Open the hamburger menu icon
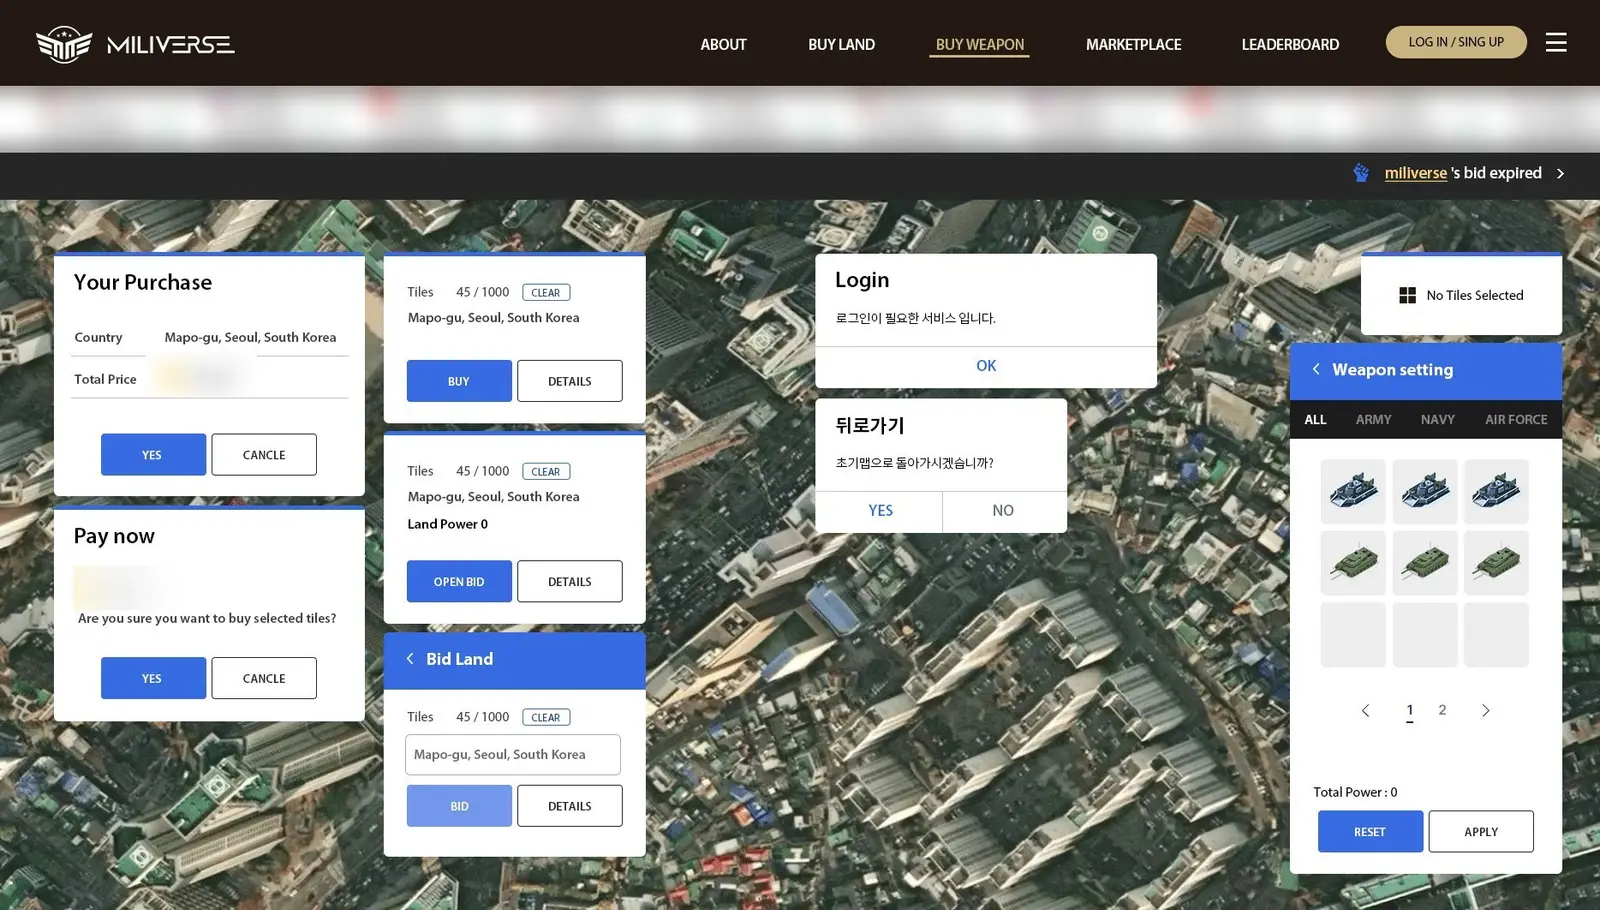 click(x=1556, y=42)
